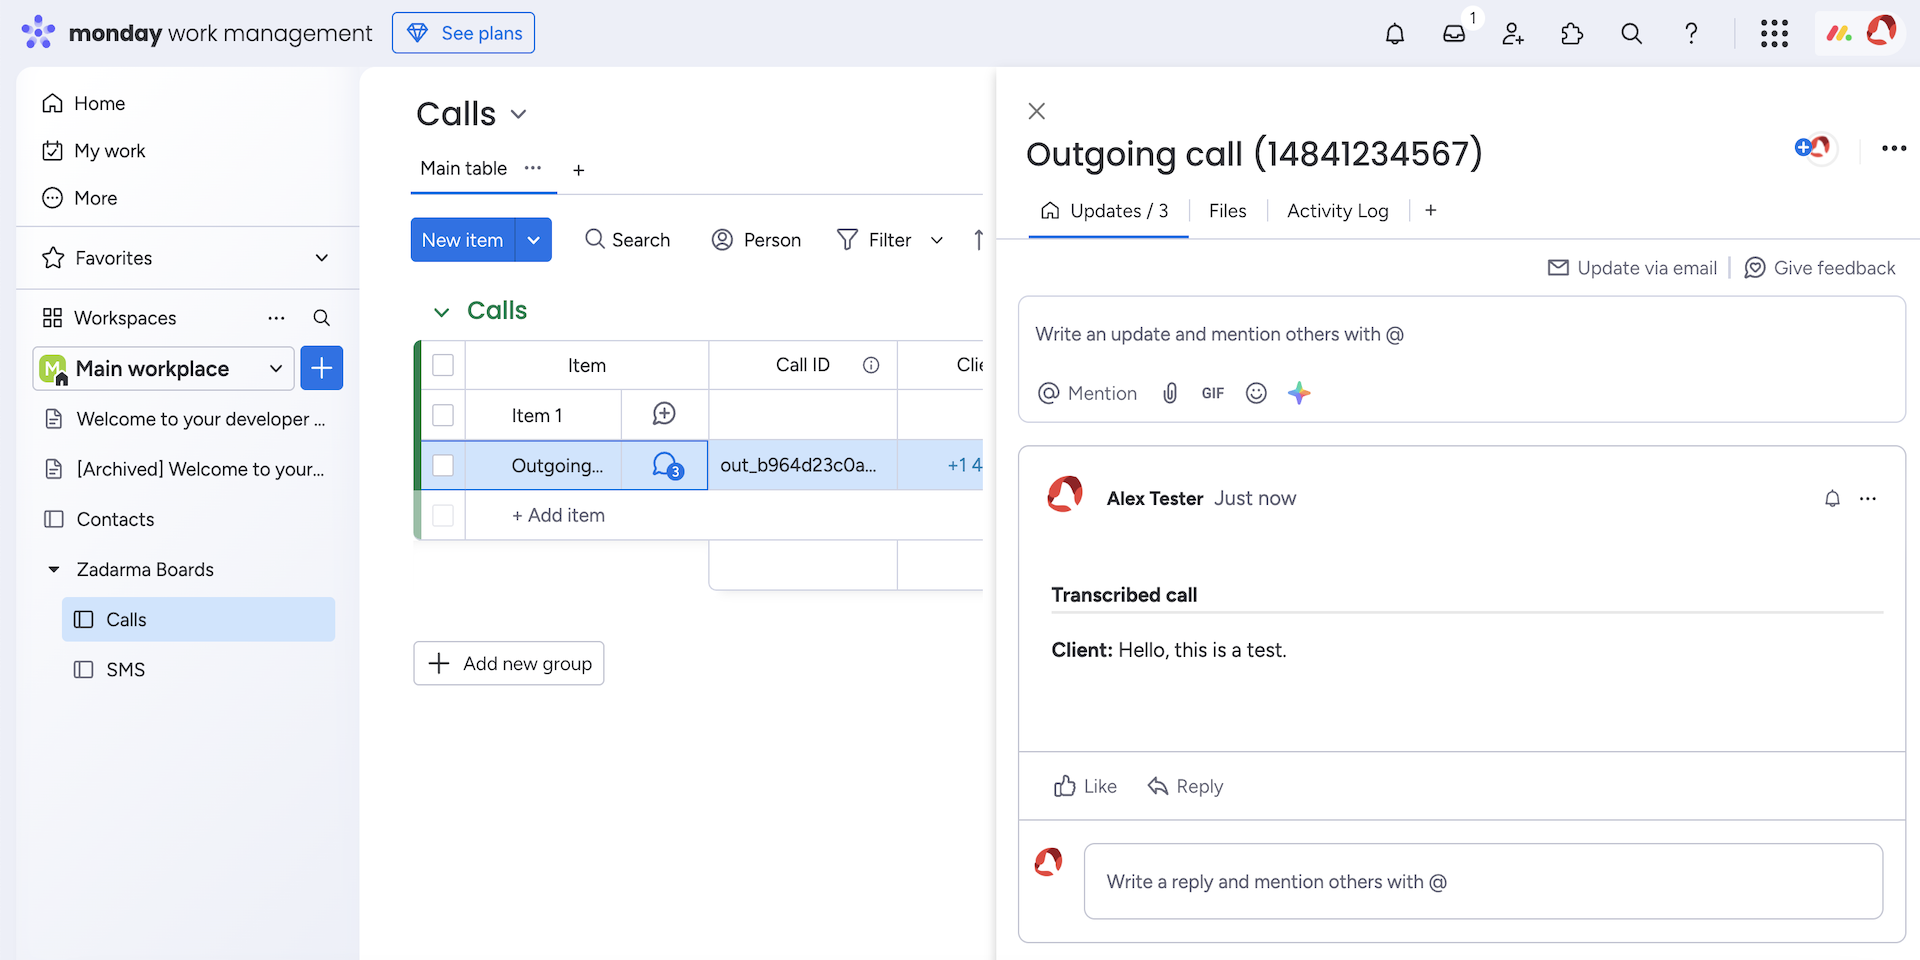Show Call ID column info icon
The image size is (1920, 960).
point(871,365)
